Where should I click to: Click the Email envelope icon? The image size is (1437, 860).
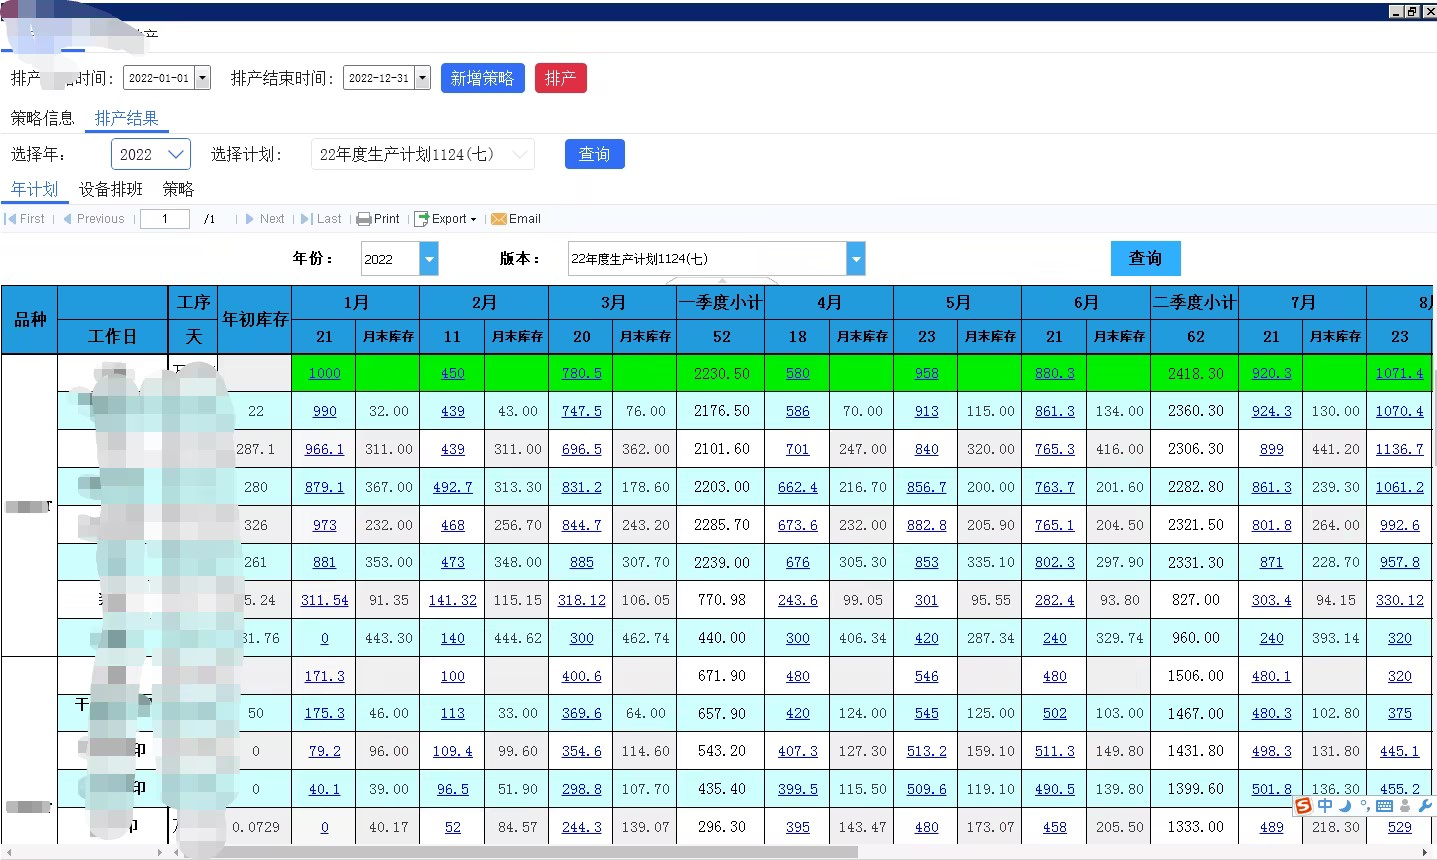(499, 219)
